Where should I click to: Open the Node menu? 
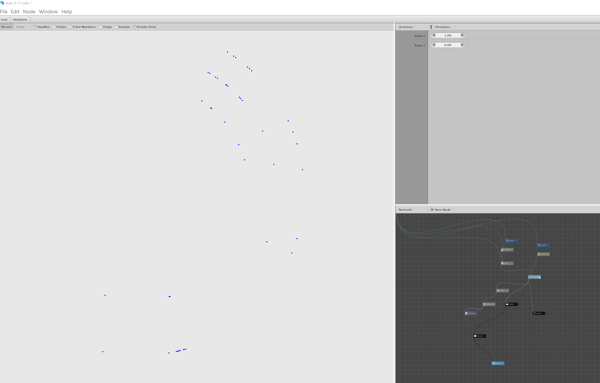coord(29,12)
